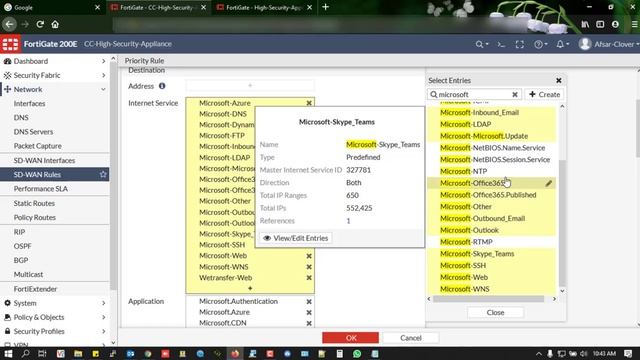Click the microsoft search input field

pyautogui.click(x=473, y=94)
